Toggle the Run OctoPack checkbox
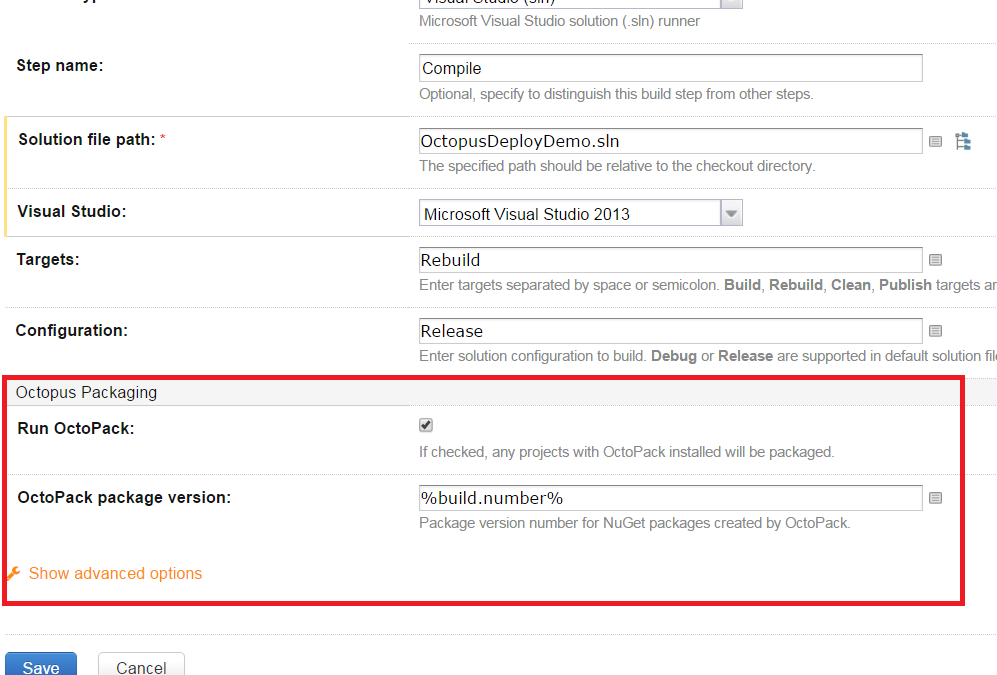The height and width of the screenshot is (675, 997). [426, 426]
